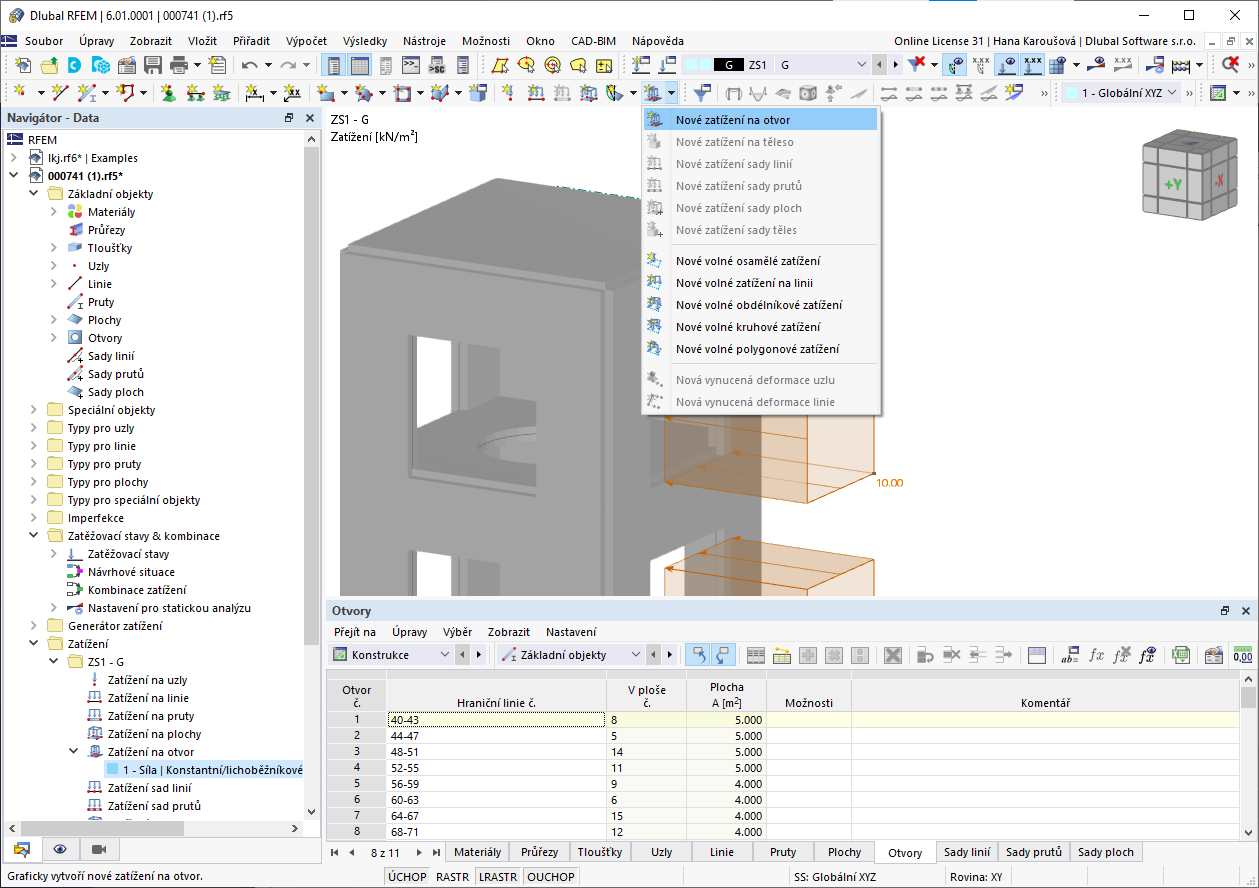Click the new opening load toolbar icon
Viewport: 1259px width, 888px height.
(654, 93)
